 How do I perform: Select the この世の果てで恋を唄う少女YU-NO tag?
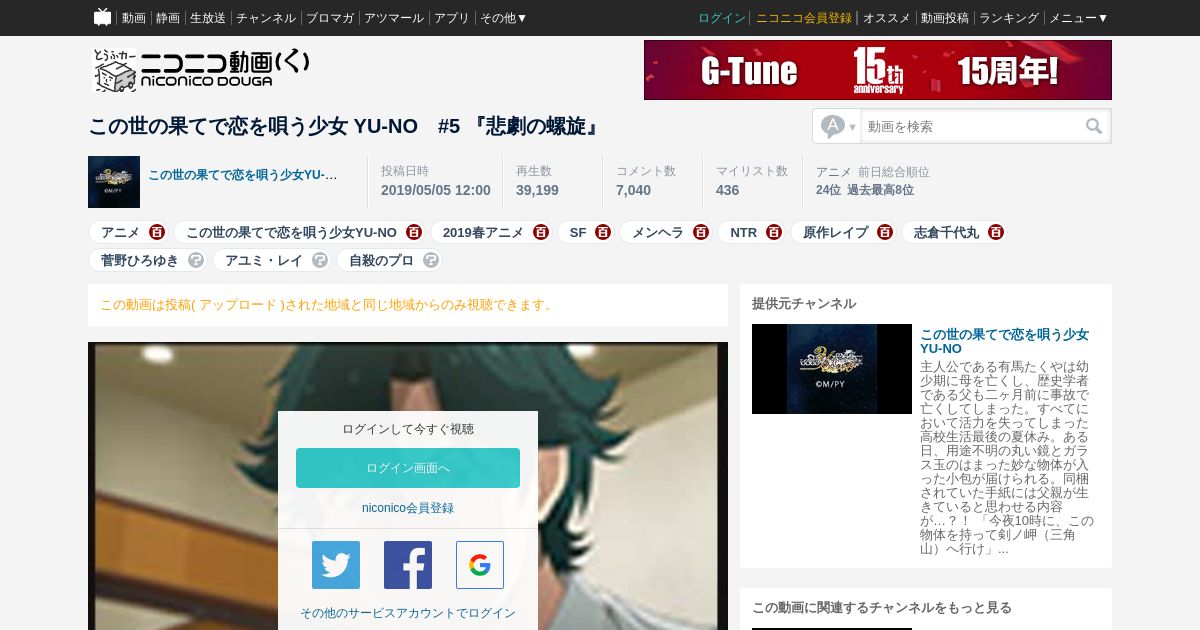pos(291,232)
